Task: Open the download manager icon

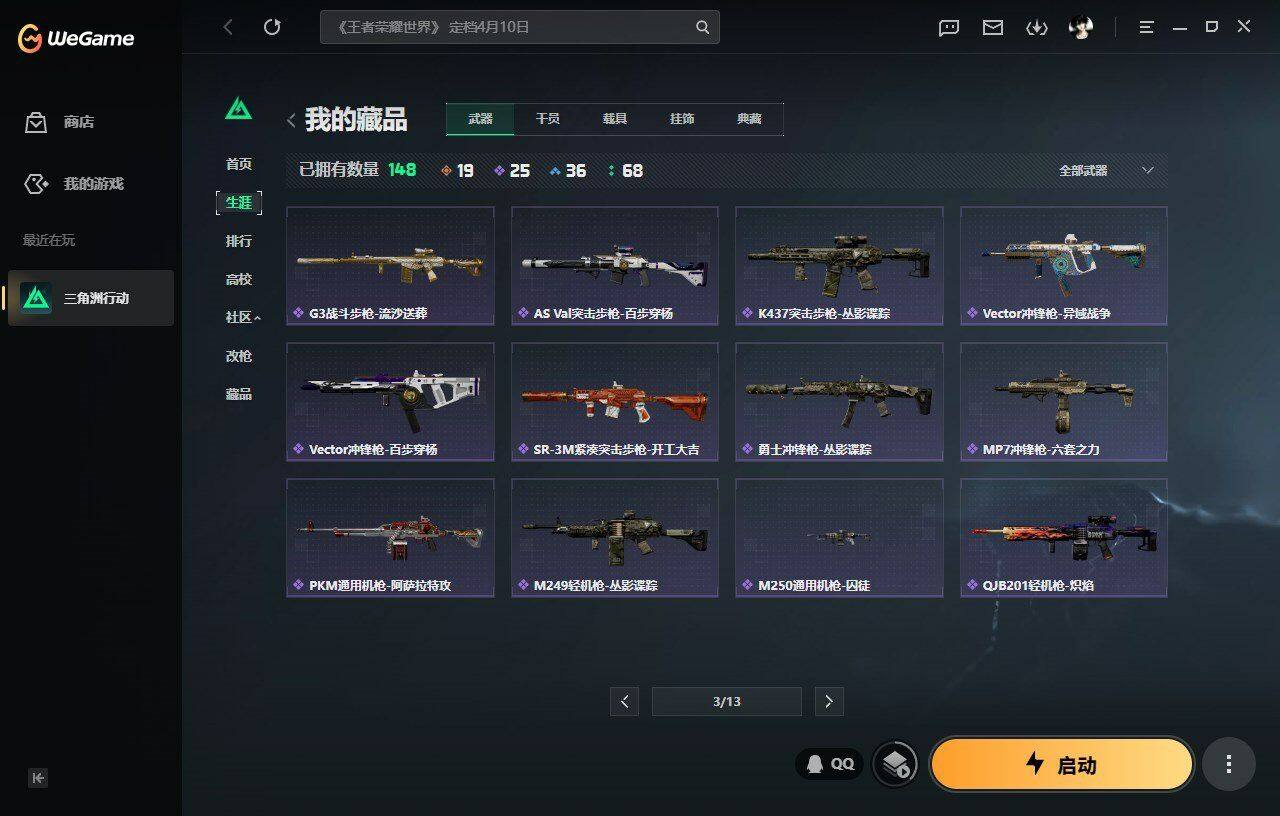Action: pyautogui.click(x=1037, y=28)
